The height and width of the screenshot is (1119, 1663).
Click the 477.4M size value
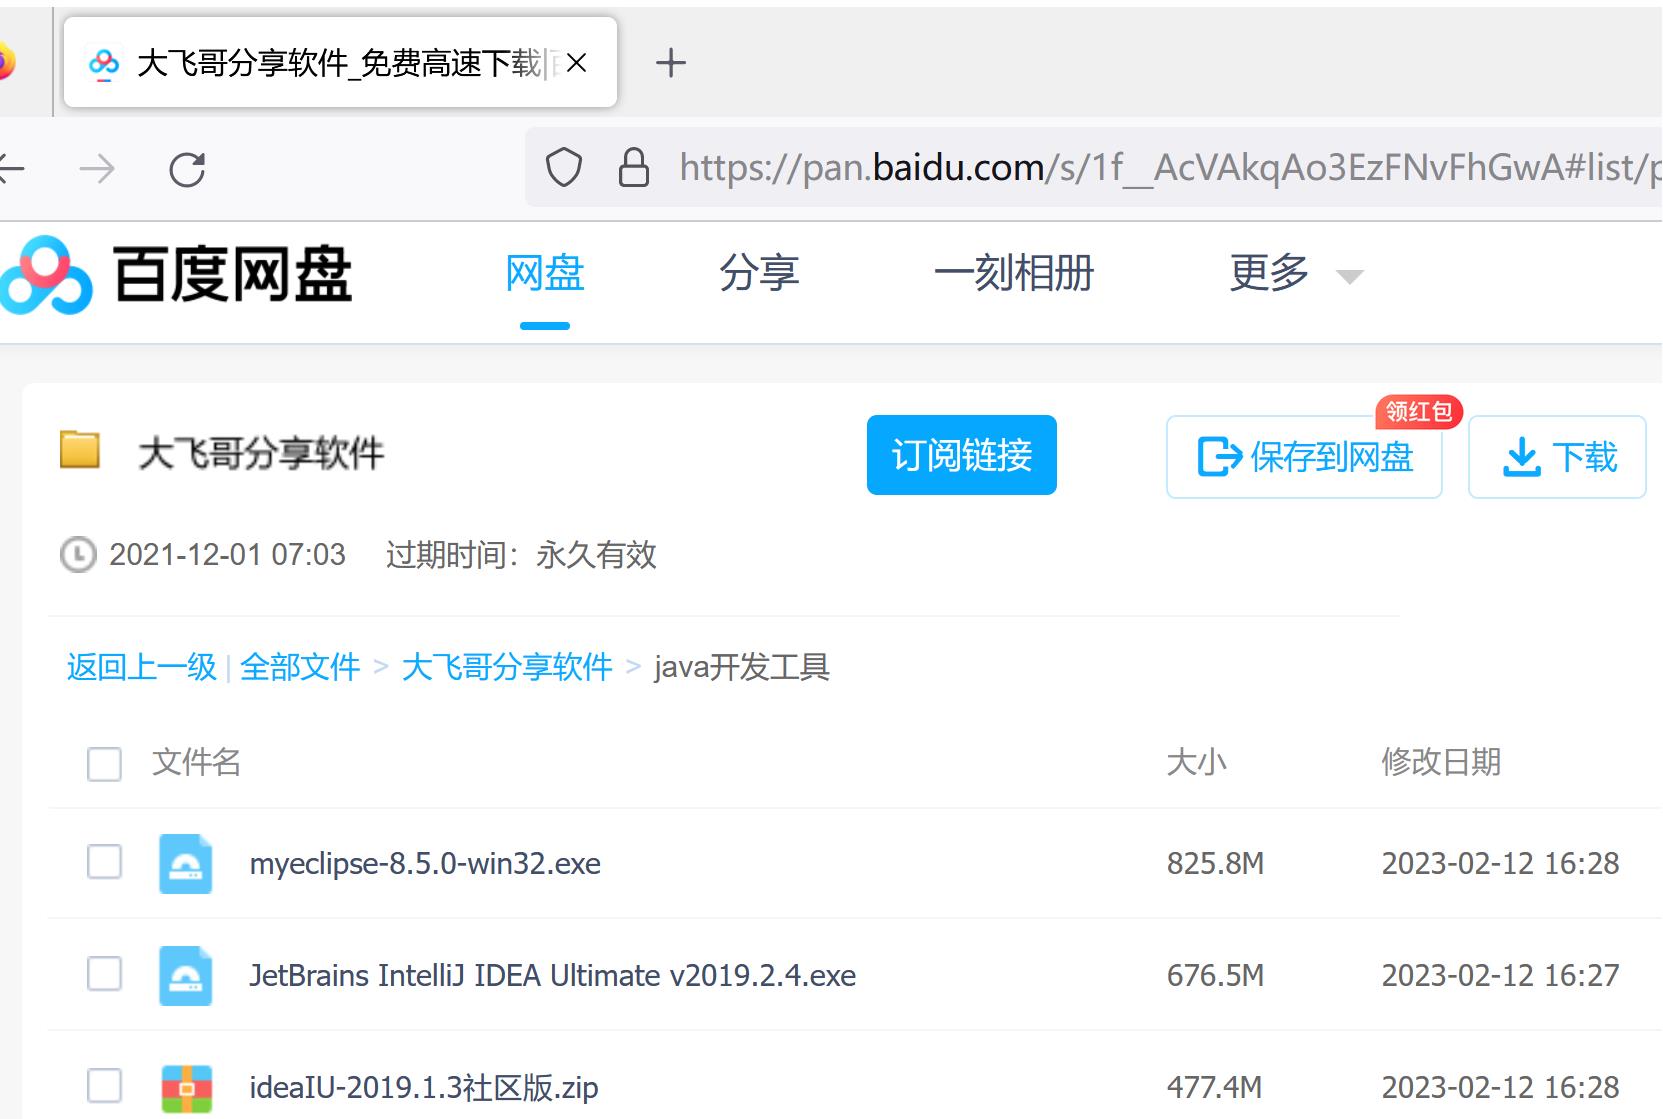pos(1214,1087)
